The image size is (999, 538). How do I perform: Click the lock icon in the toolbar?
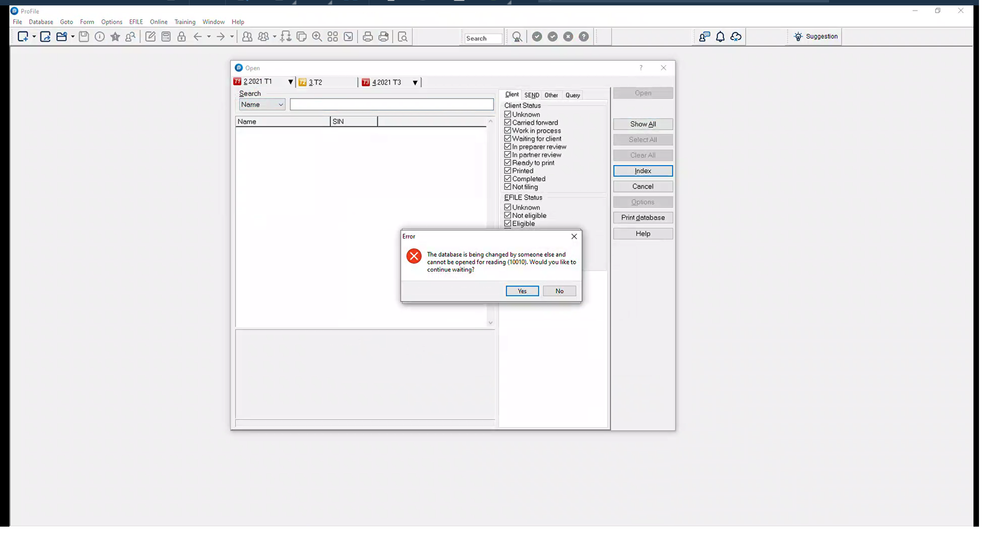[x=182, y=37]
